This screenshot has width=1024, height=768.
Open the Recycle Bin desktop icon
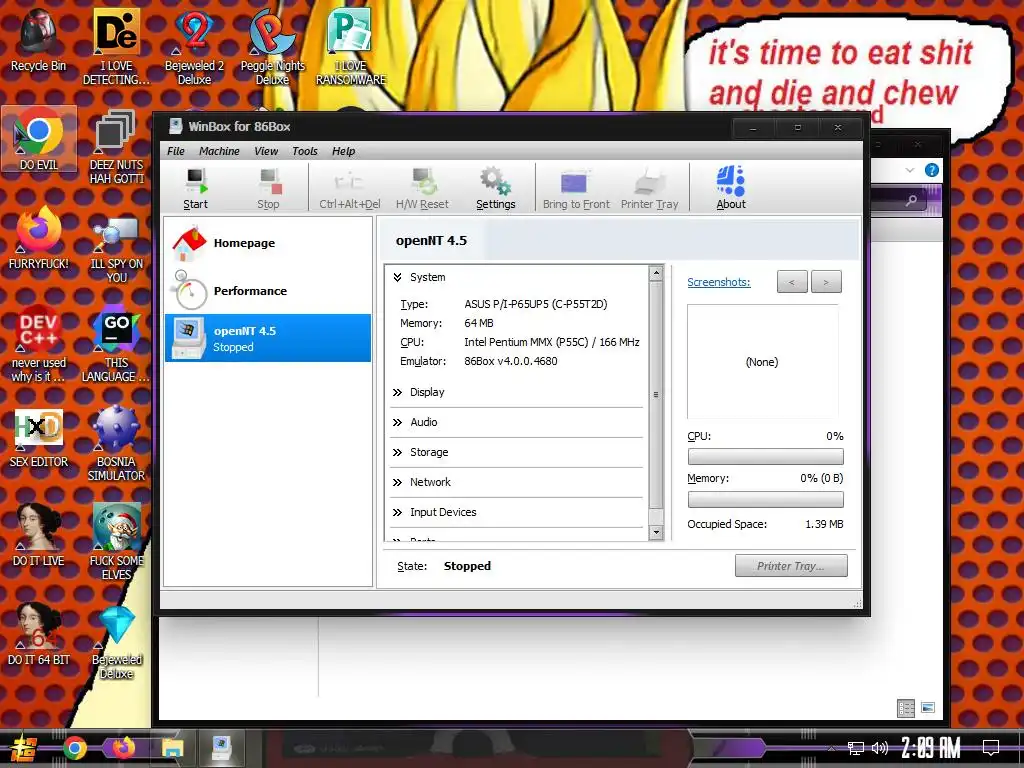click(x=39, y=40)
